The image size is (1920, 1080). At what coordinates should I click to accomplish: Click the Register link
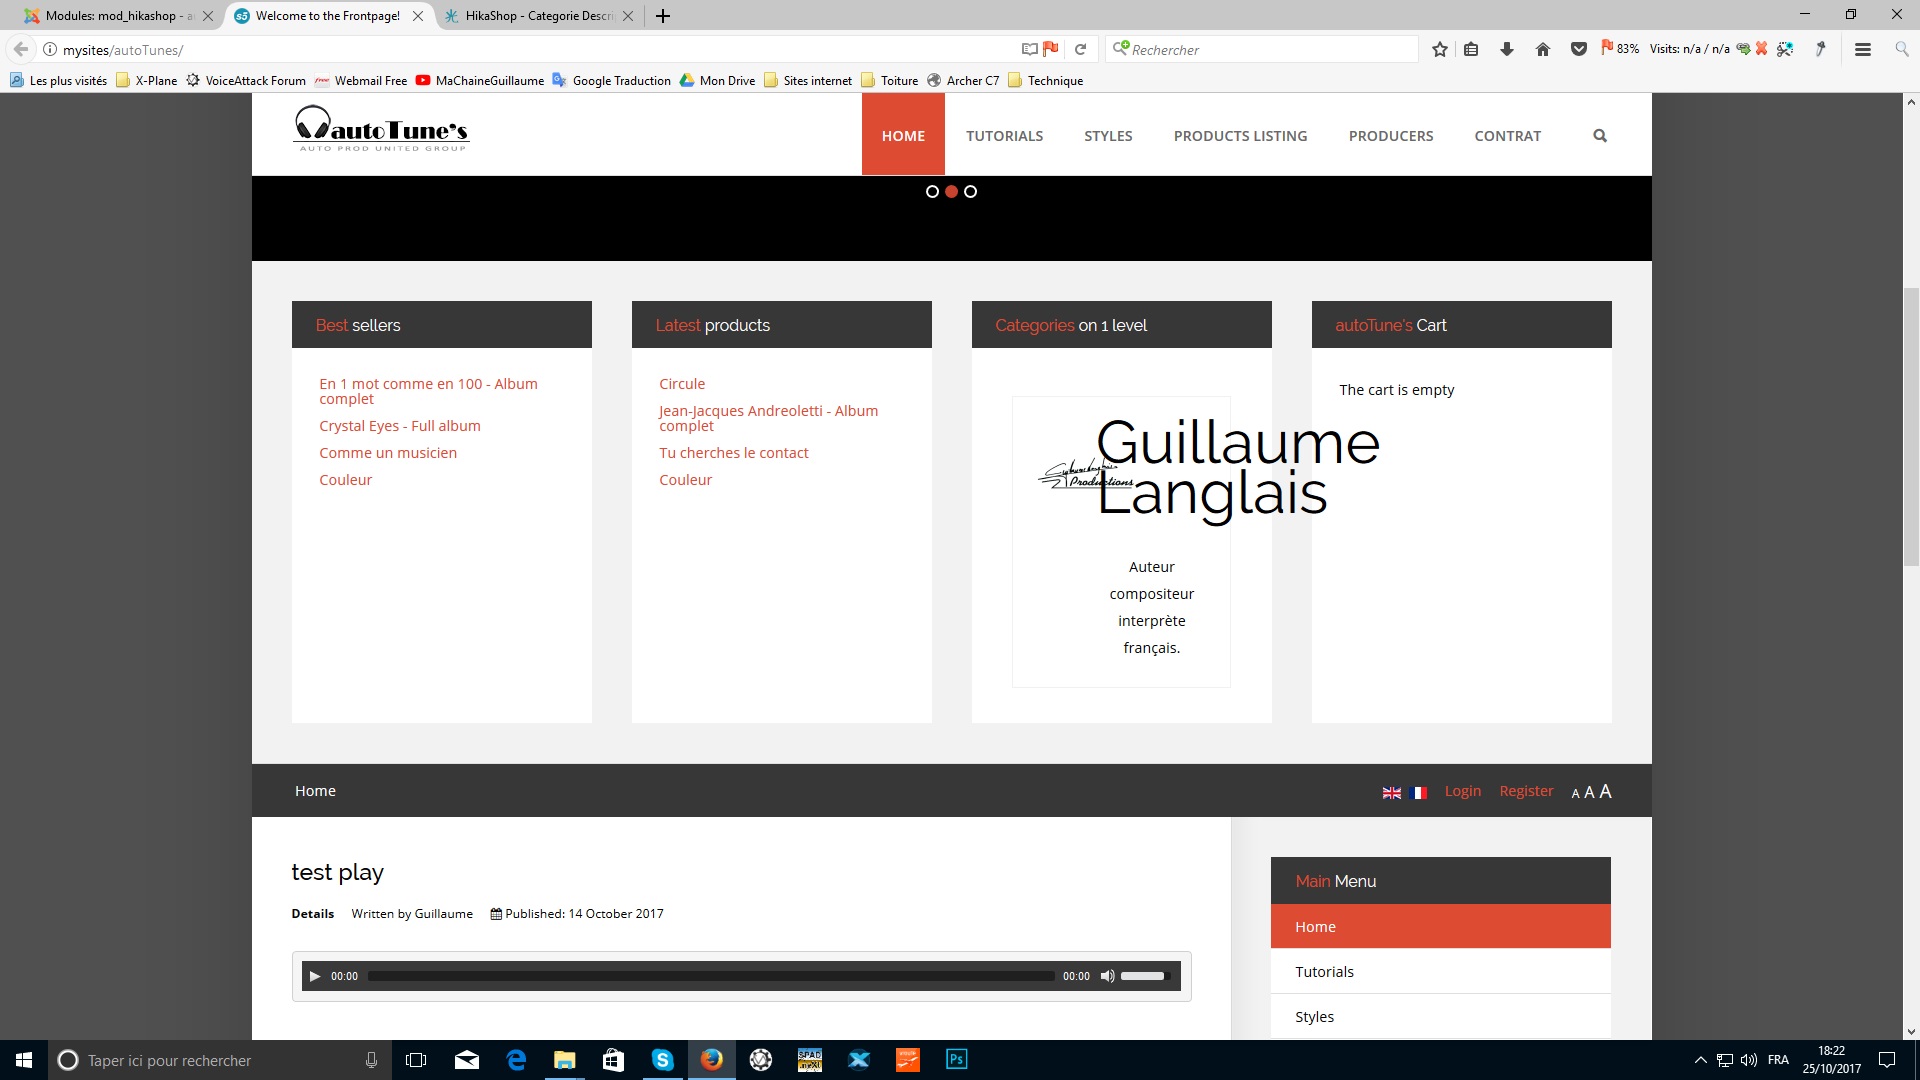[x=1526, y=791]
